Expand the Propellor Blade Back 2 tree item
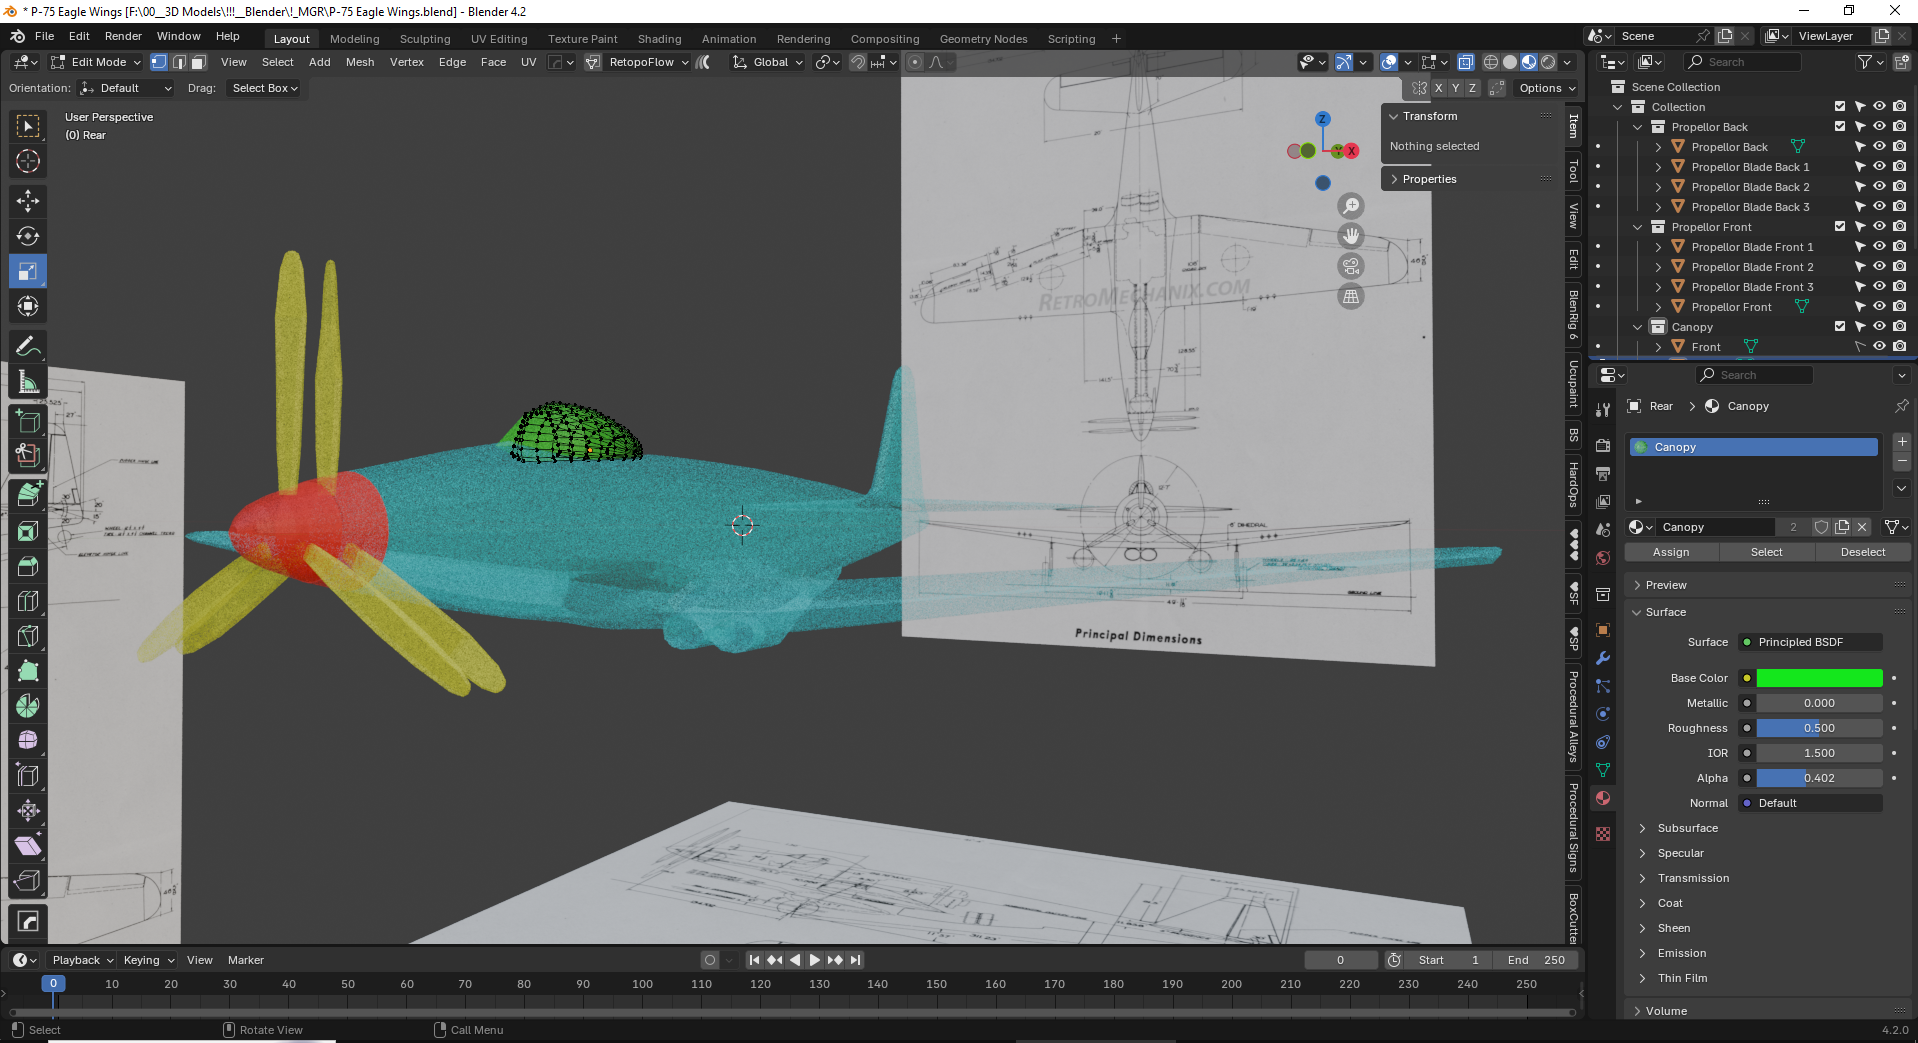1918x1043 pixels. point(1658,187)
